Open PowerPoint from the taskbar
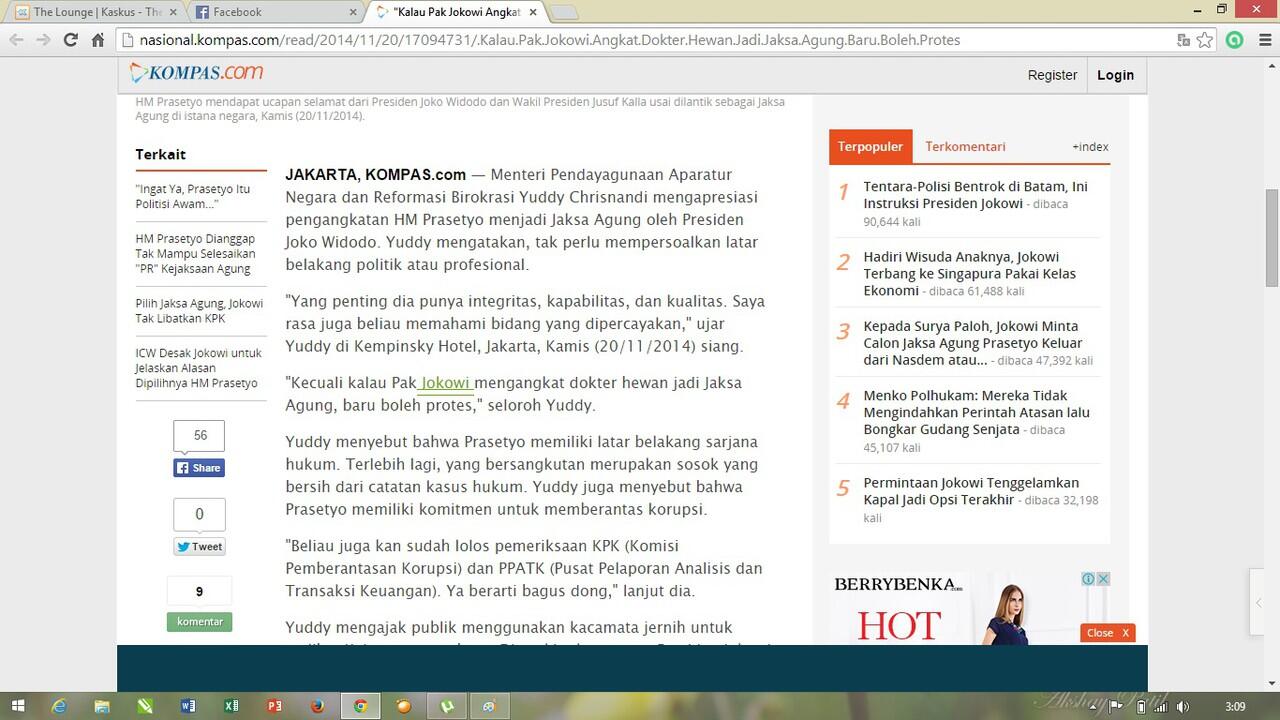Viewport: 1280px width, 720px height. pos(274,706)
